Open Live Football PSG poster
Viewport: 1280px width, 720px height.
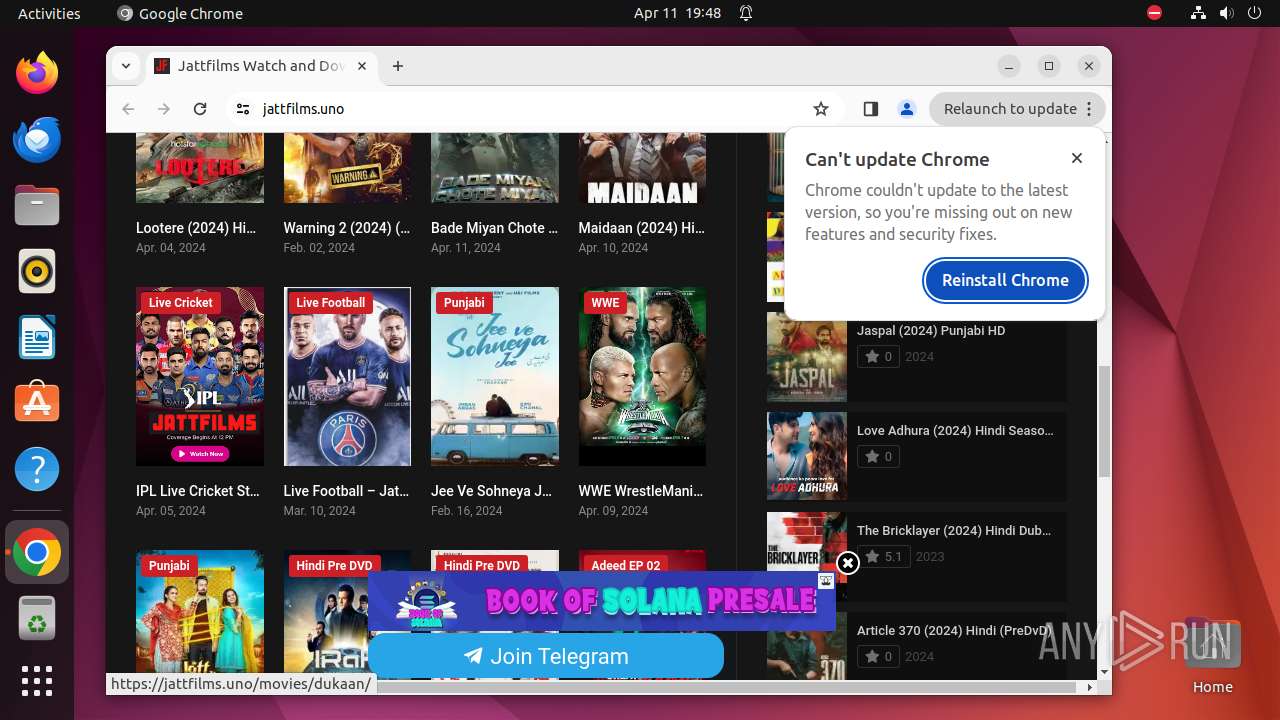point(347,377)
